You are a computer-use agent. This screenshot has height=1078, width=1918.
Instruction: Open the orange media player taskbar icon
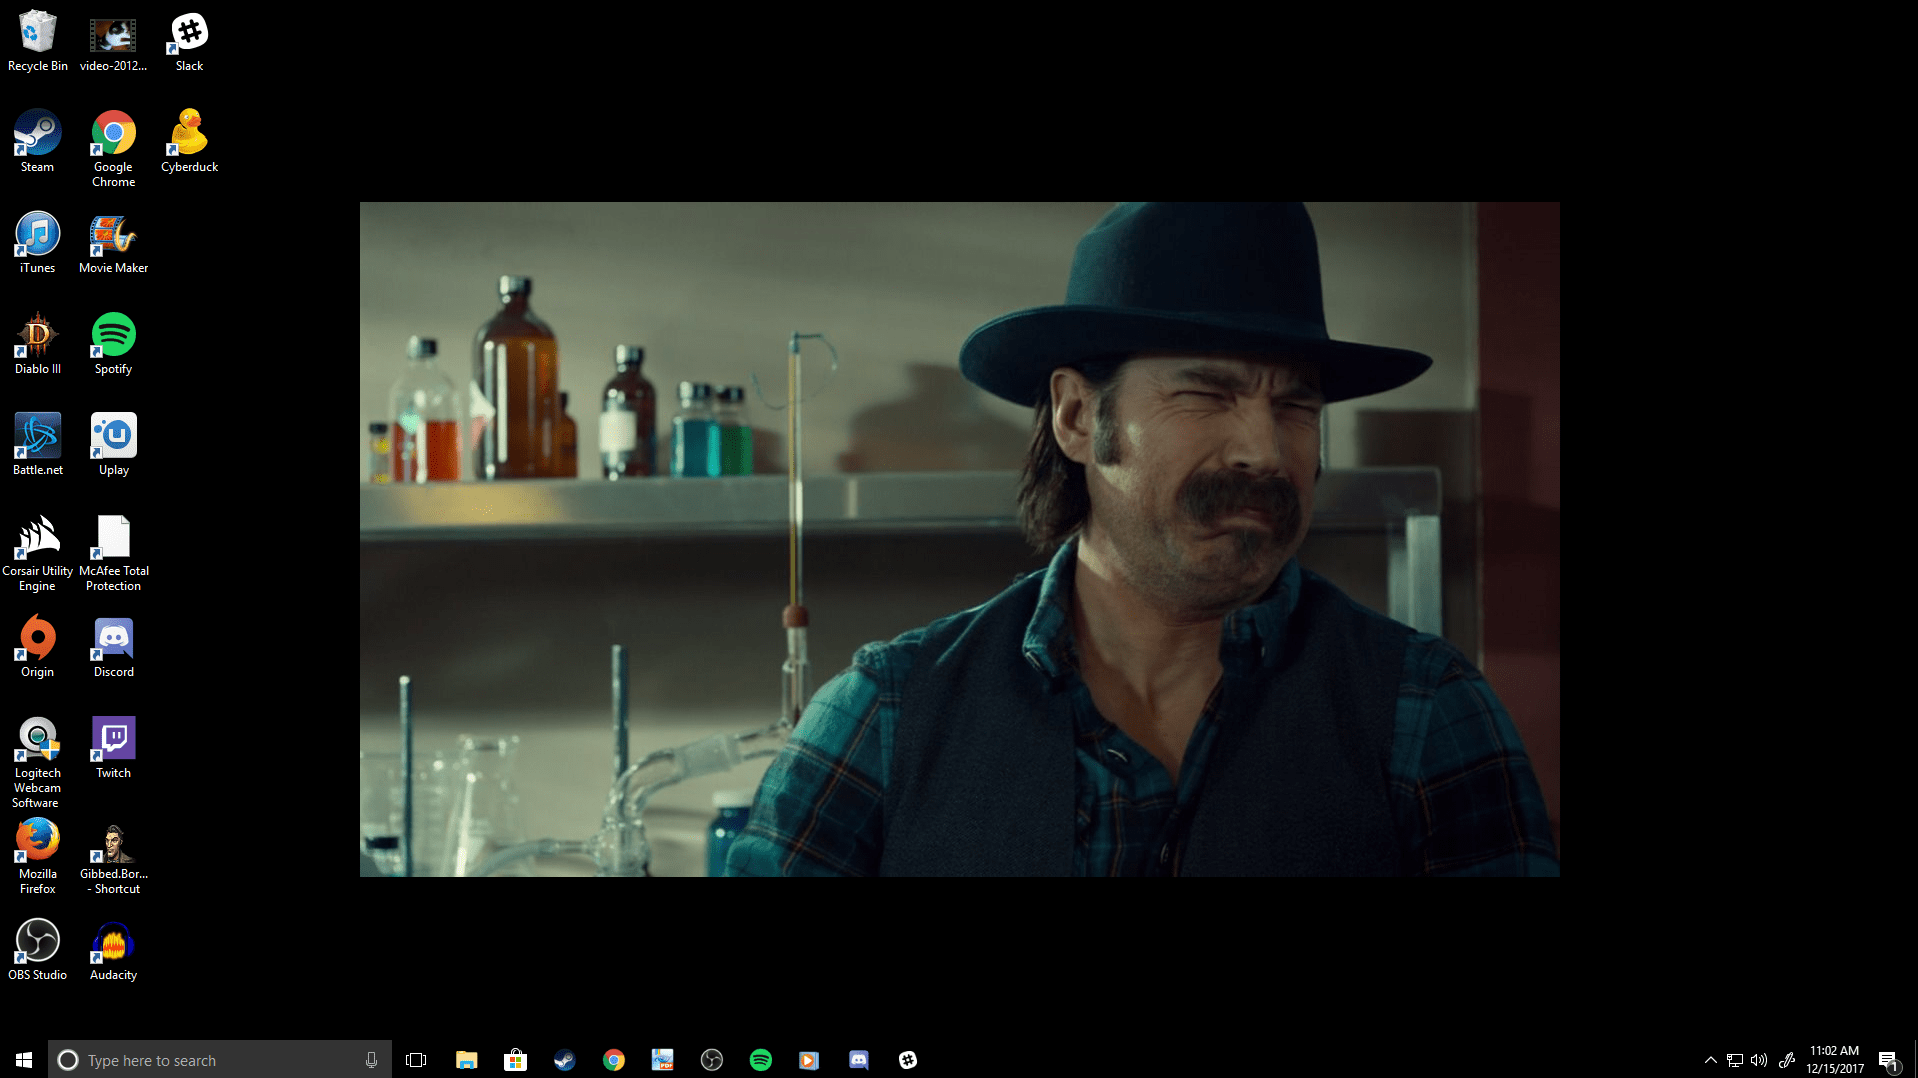pyautogui.click(x=809, y=1060)
